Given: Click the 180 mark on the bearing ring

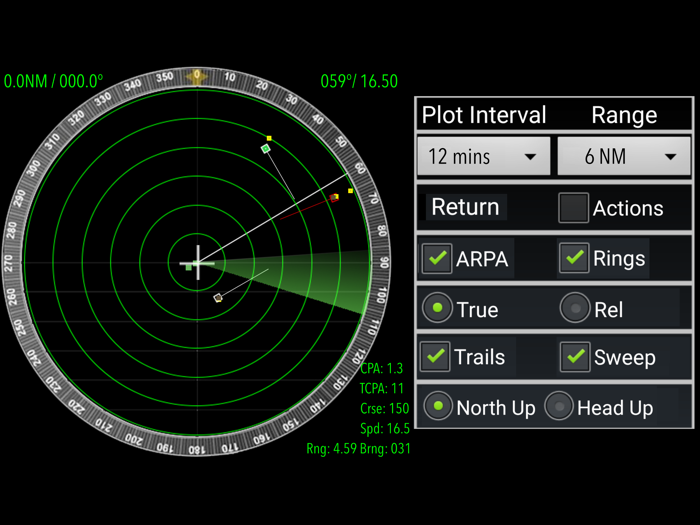Looking at the screenshot, I should 196,449.
